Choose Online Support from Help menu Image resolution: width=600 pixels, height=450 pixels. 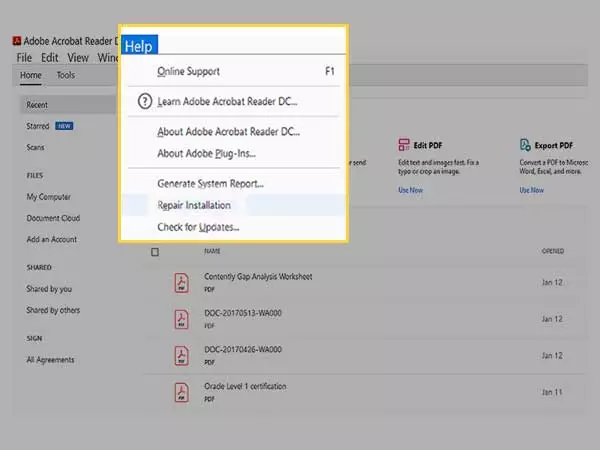233,71
